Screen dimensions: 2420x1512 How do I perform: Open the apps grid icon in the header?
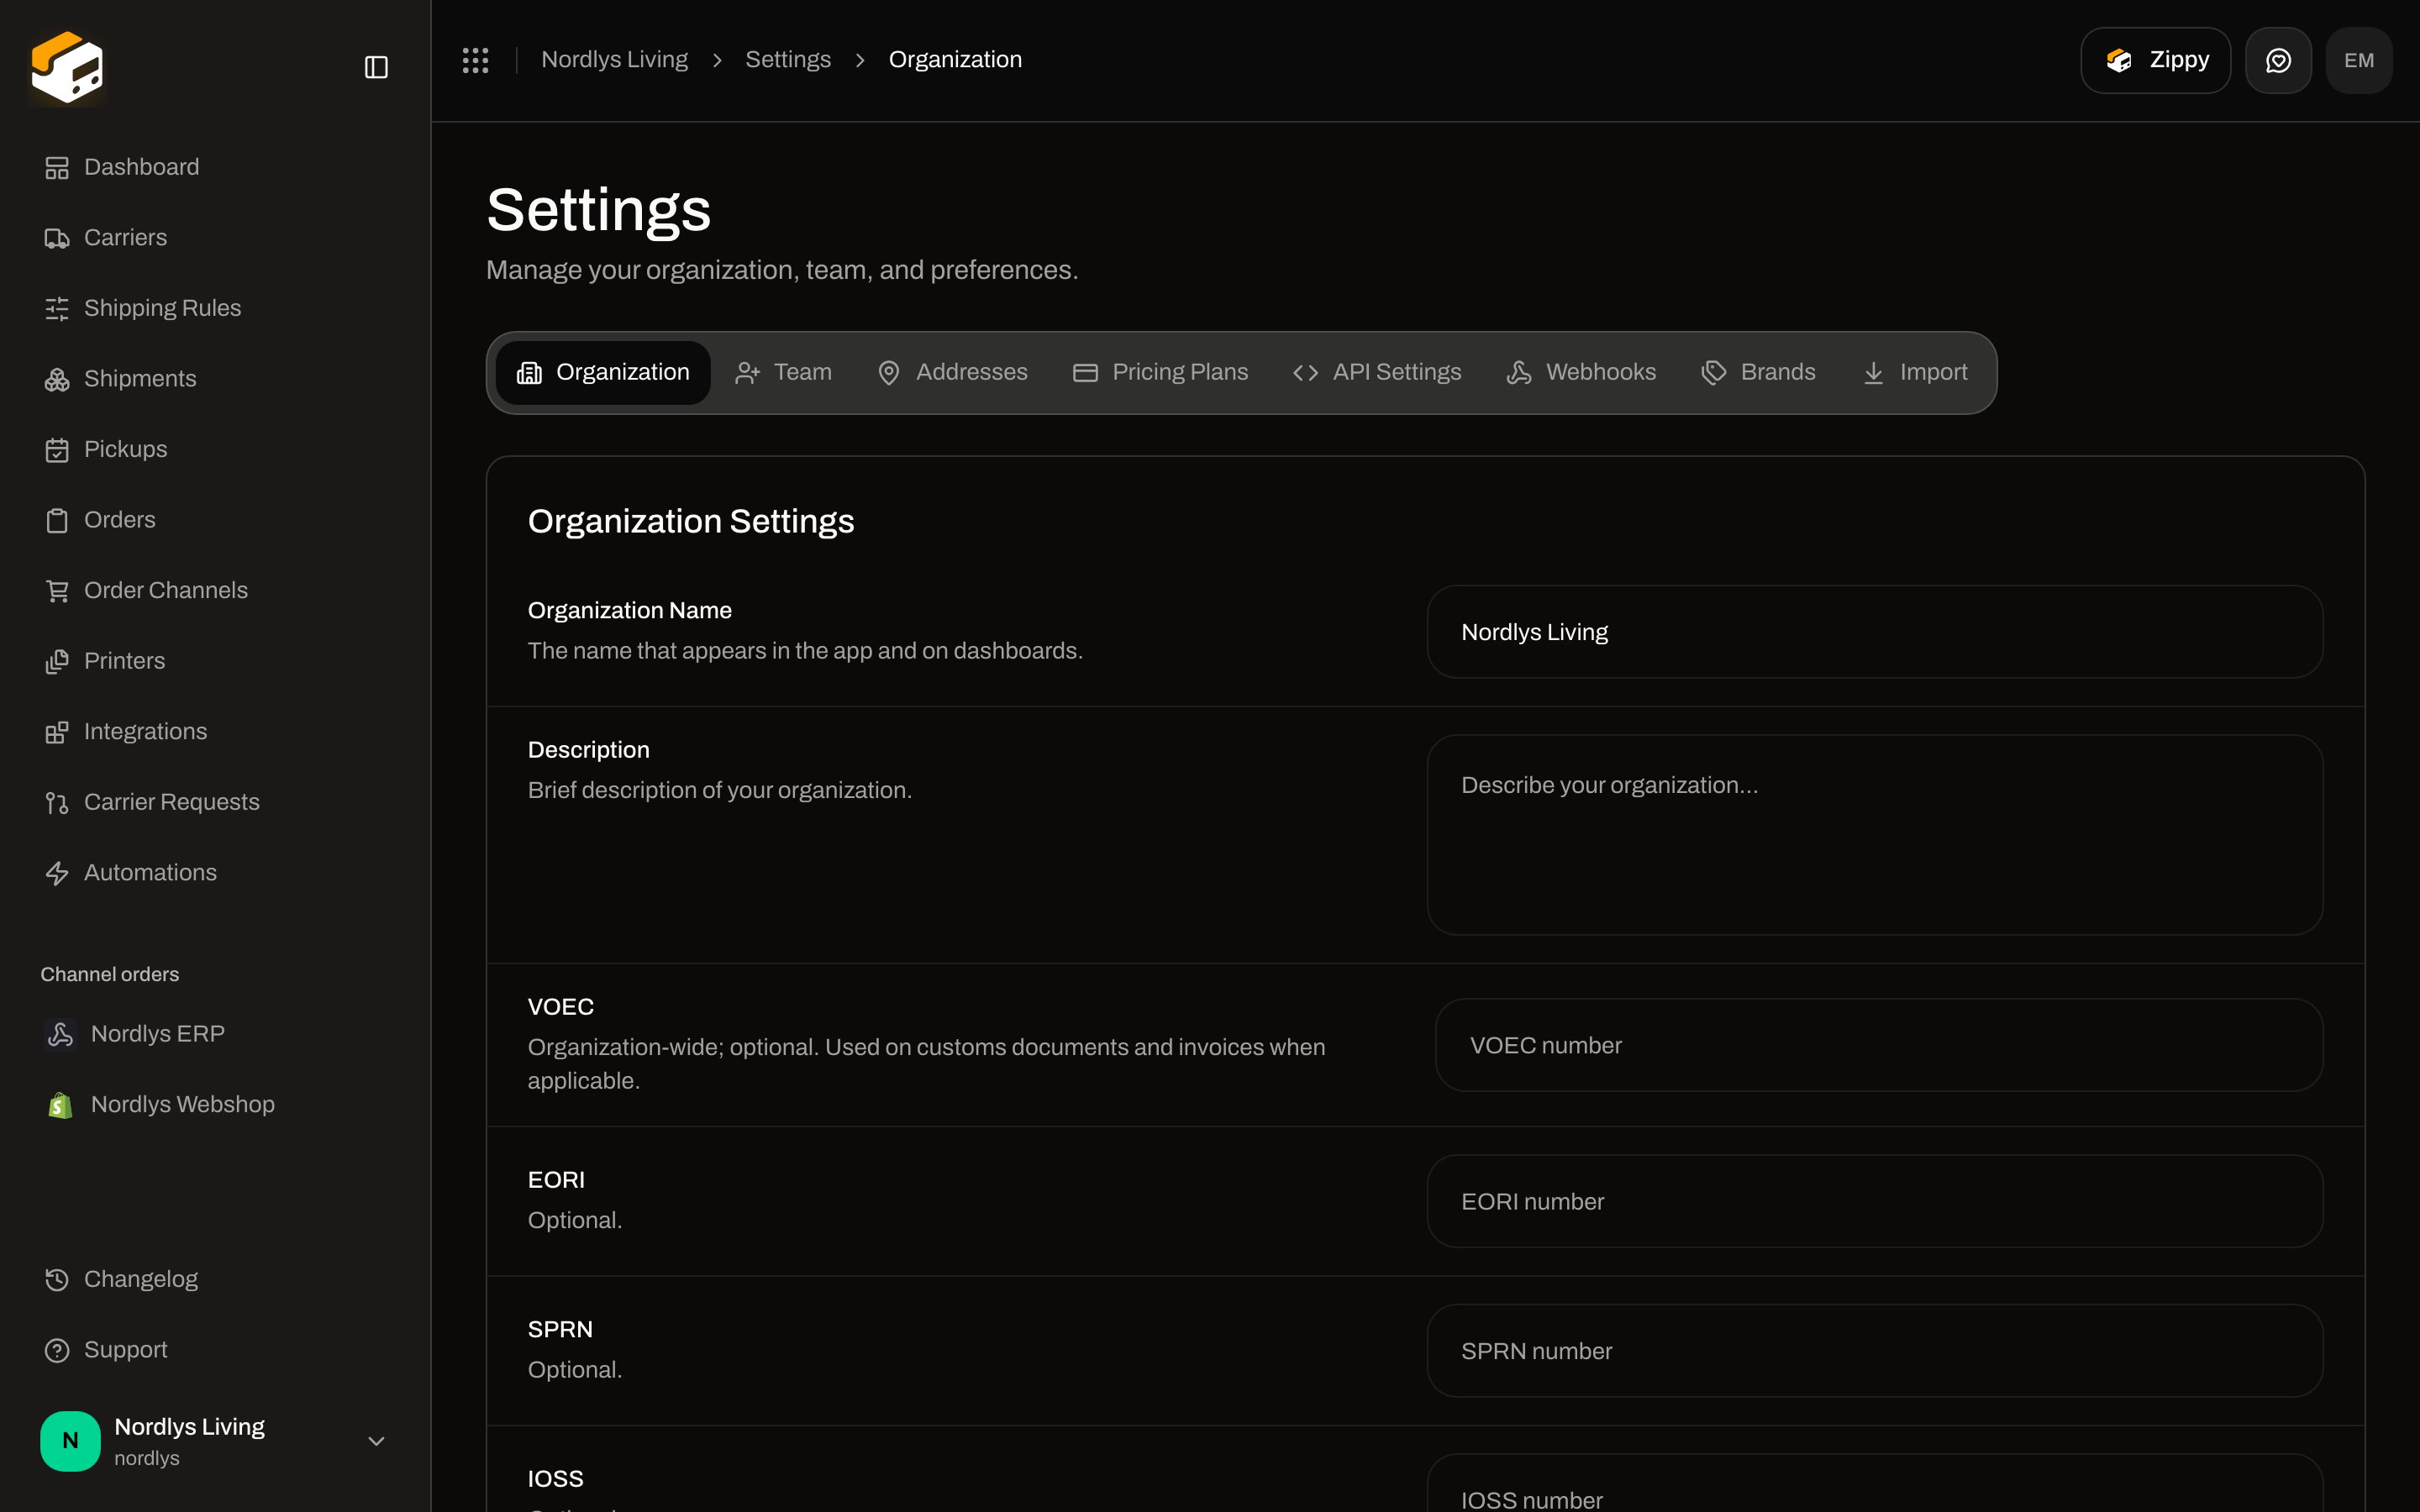pos(475,60)
